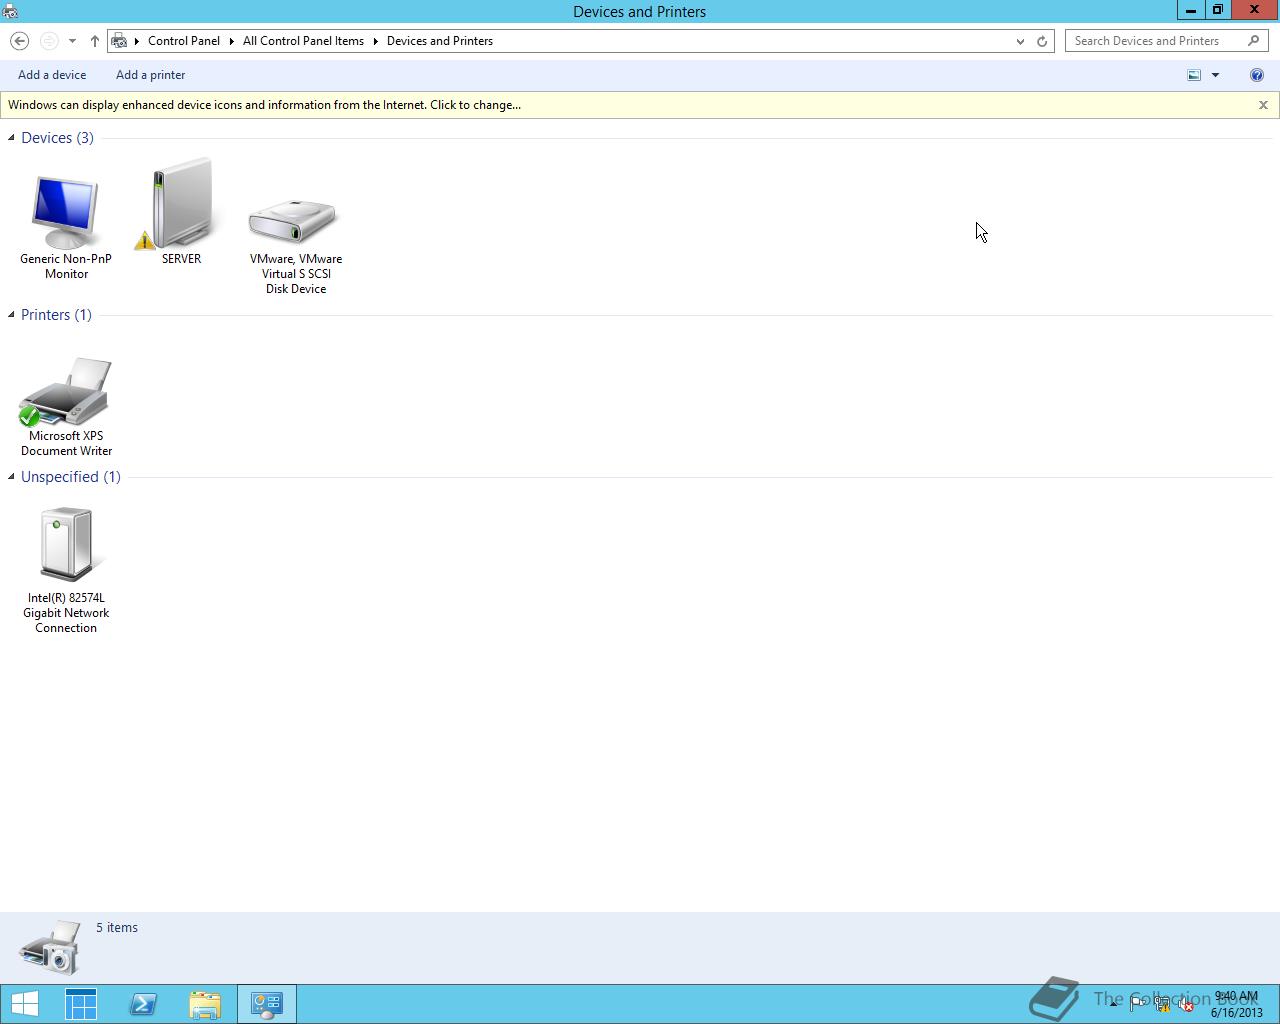Minimize the Devices and Printers window
Viewport: 1280px width, 1024px height.
(x=1190, y=10)
